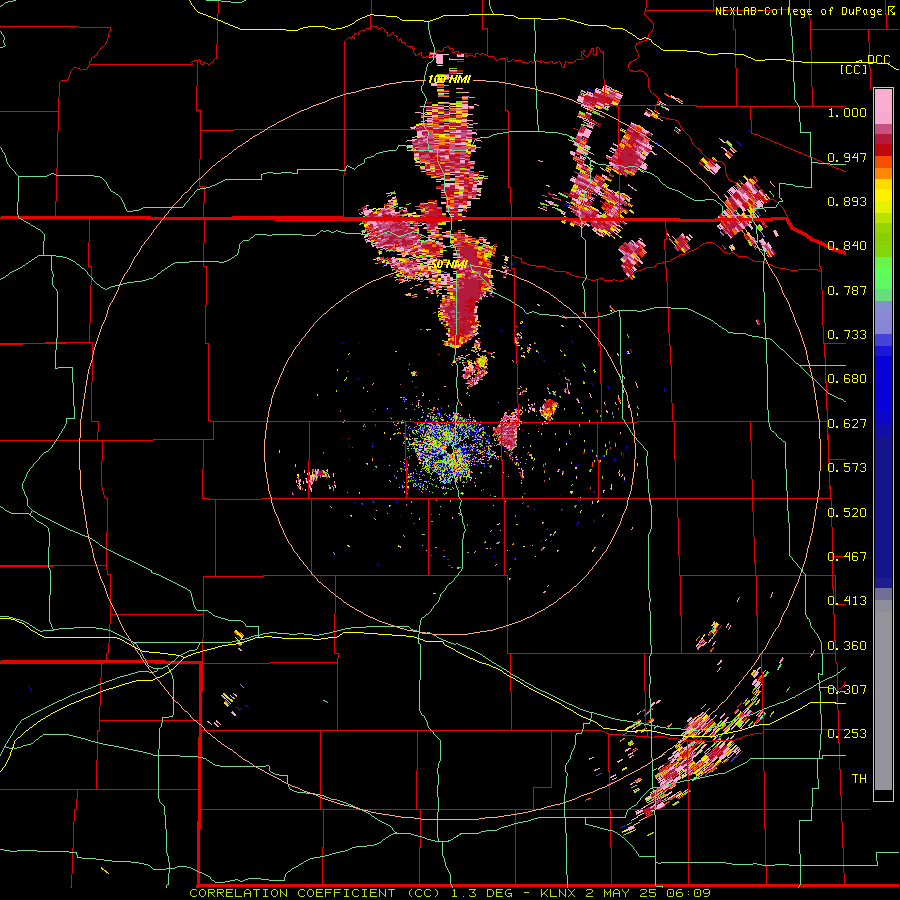This screenshot has width=900, height=900.
Task: Select the 0.733 scale value
Action: click(847, 335)
